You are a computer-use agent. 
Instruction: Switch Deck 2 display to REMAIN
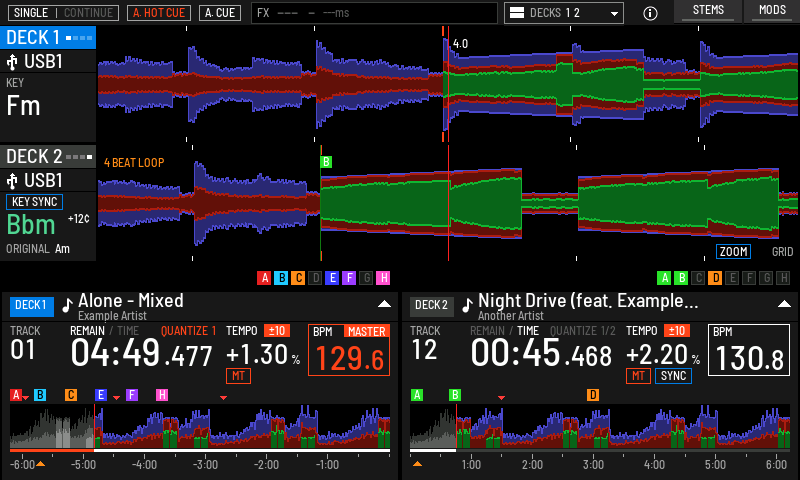(x=487, y=331)
